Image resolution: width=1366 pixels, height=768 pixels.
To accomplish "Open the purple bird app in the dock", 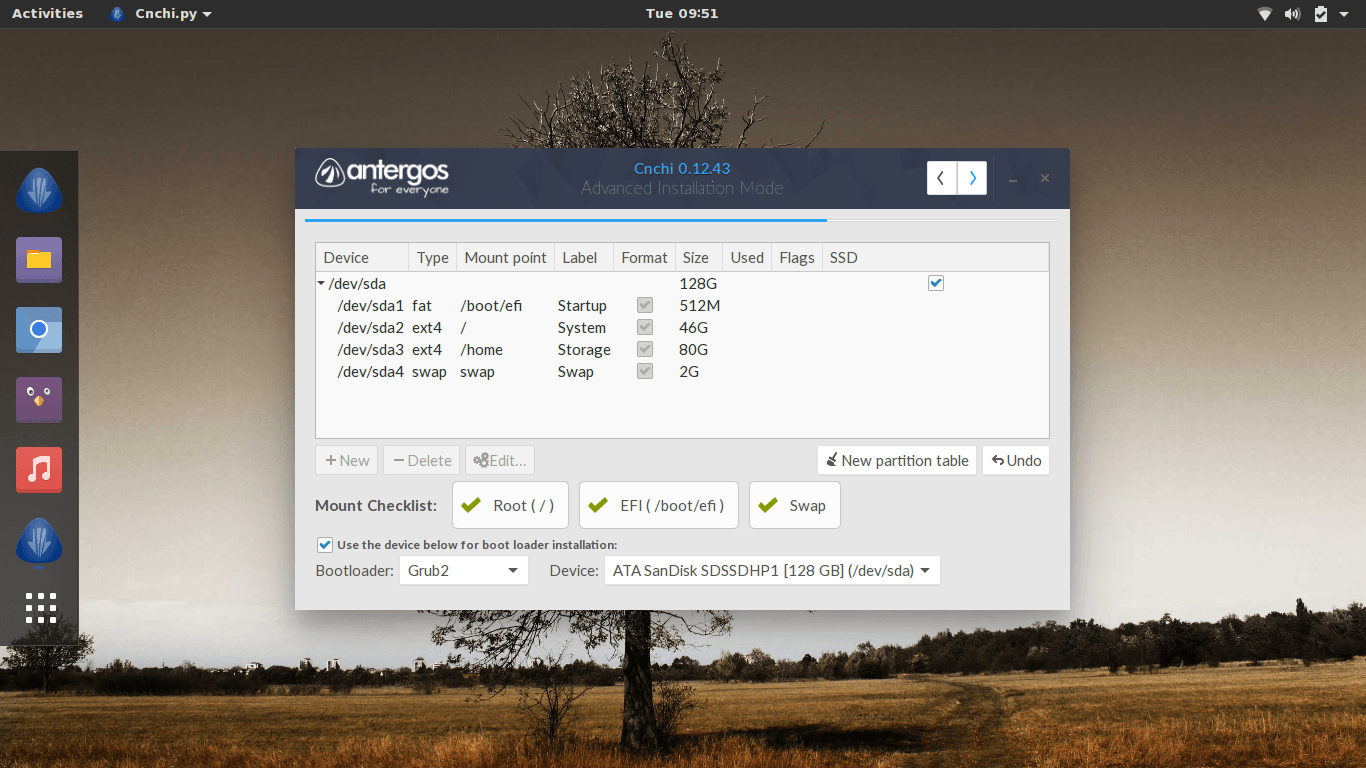I will [x=39, y=400].
